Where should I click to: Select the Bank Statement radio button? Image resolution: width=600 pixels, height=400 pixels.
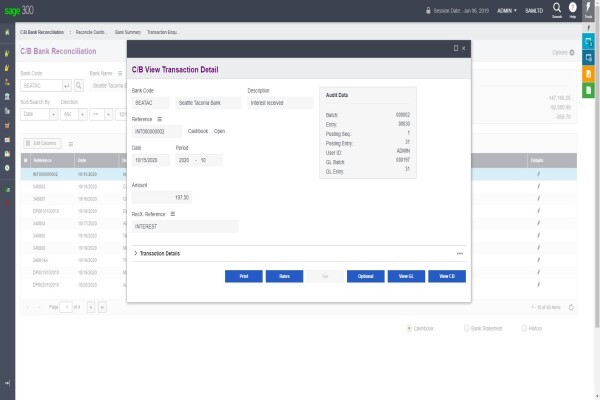[466, 328]
